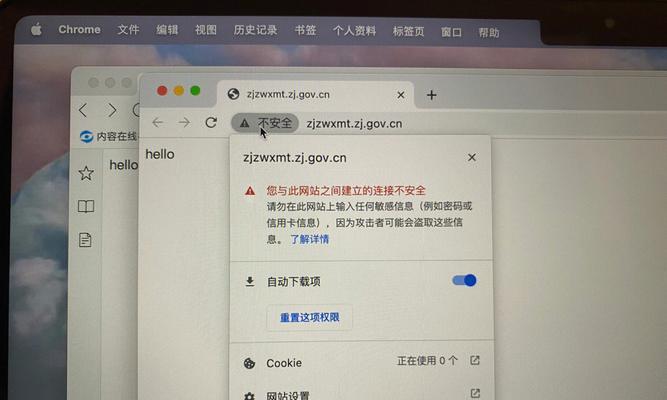
Task: Click the 不安全 security chip
Action: coord(265,123)
